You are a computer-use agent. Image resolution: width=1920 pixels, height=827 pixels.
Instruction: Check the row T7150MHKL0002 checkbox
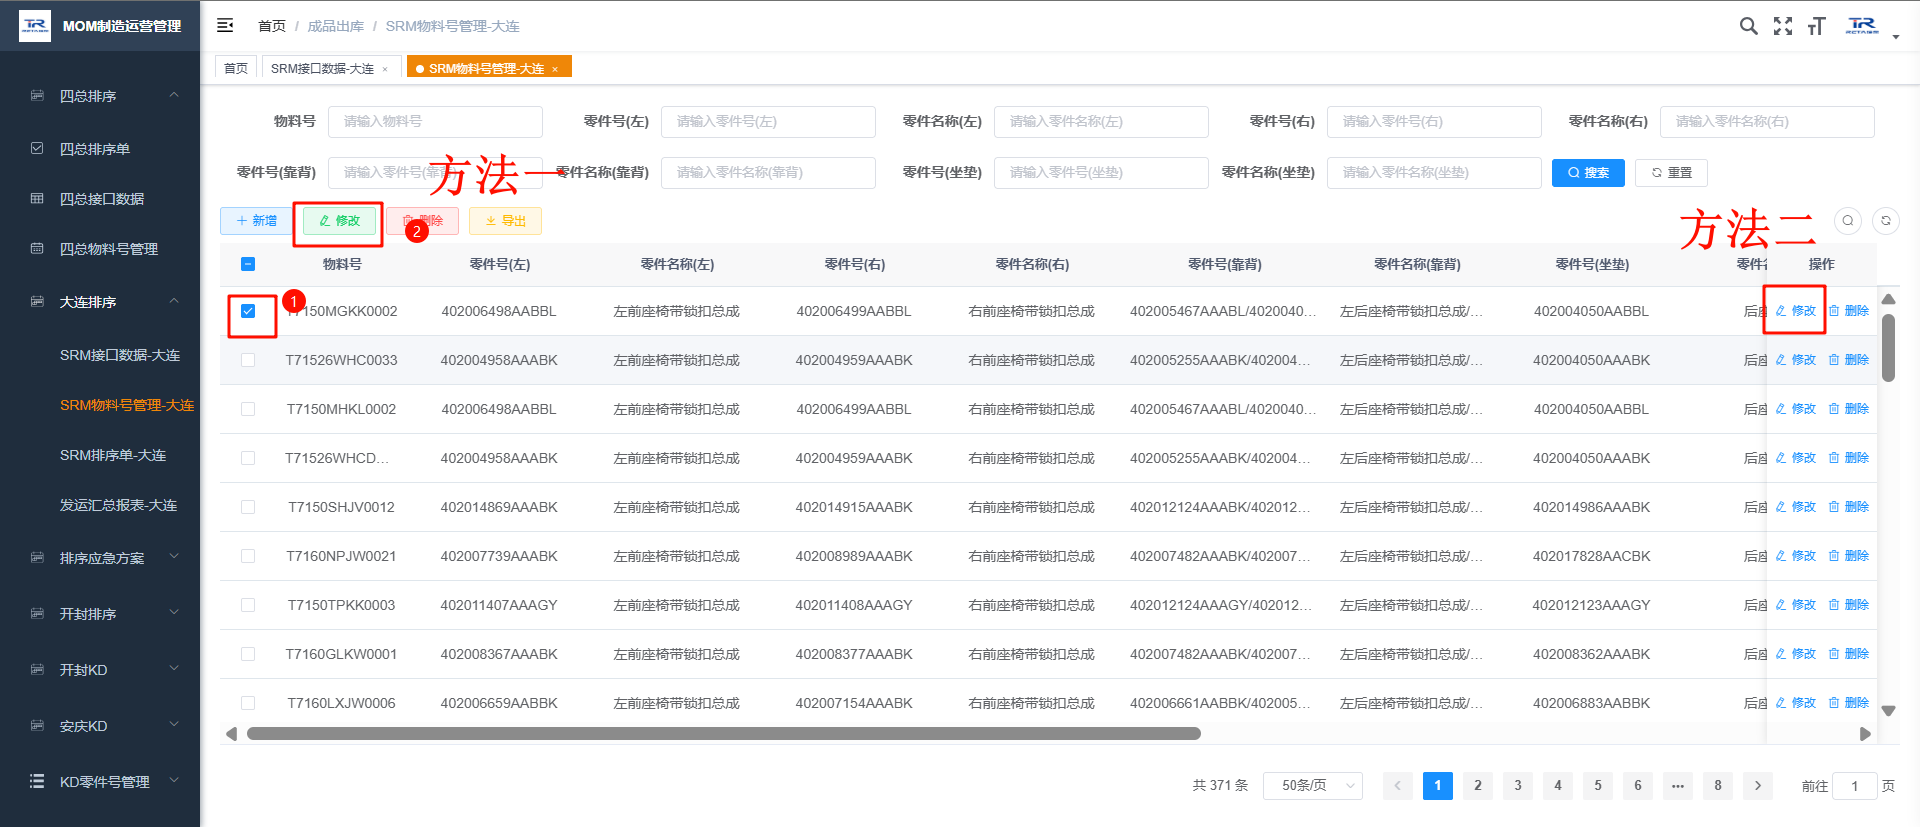pyautogui.click(x=248, y=409)
